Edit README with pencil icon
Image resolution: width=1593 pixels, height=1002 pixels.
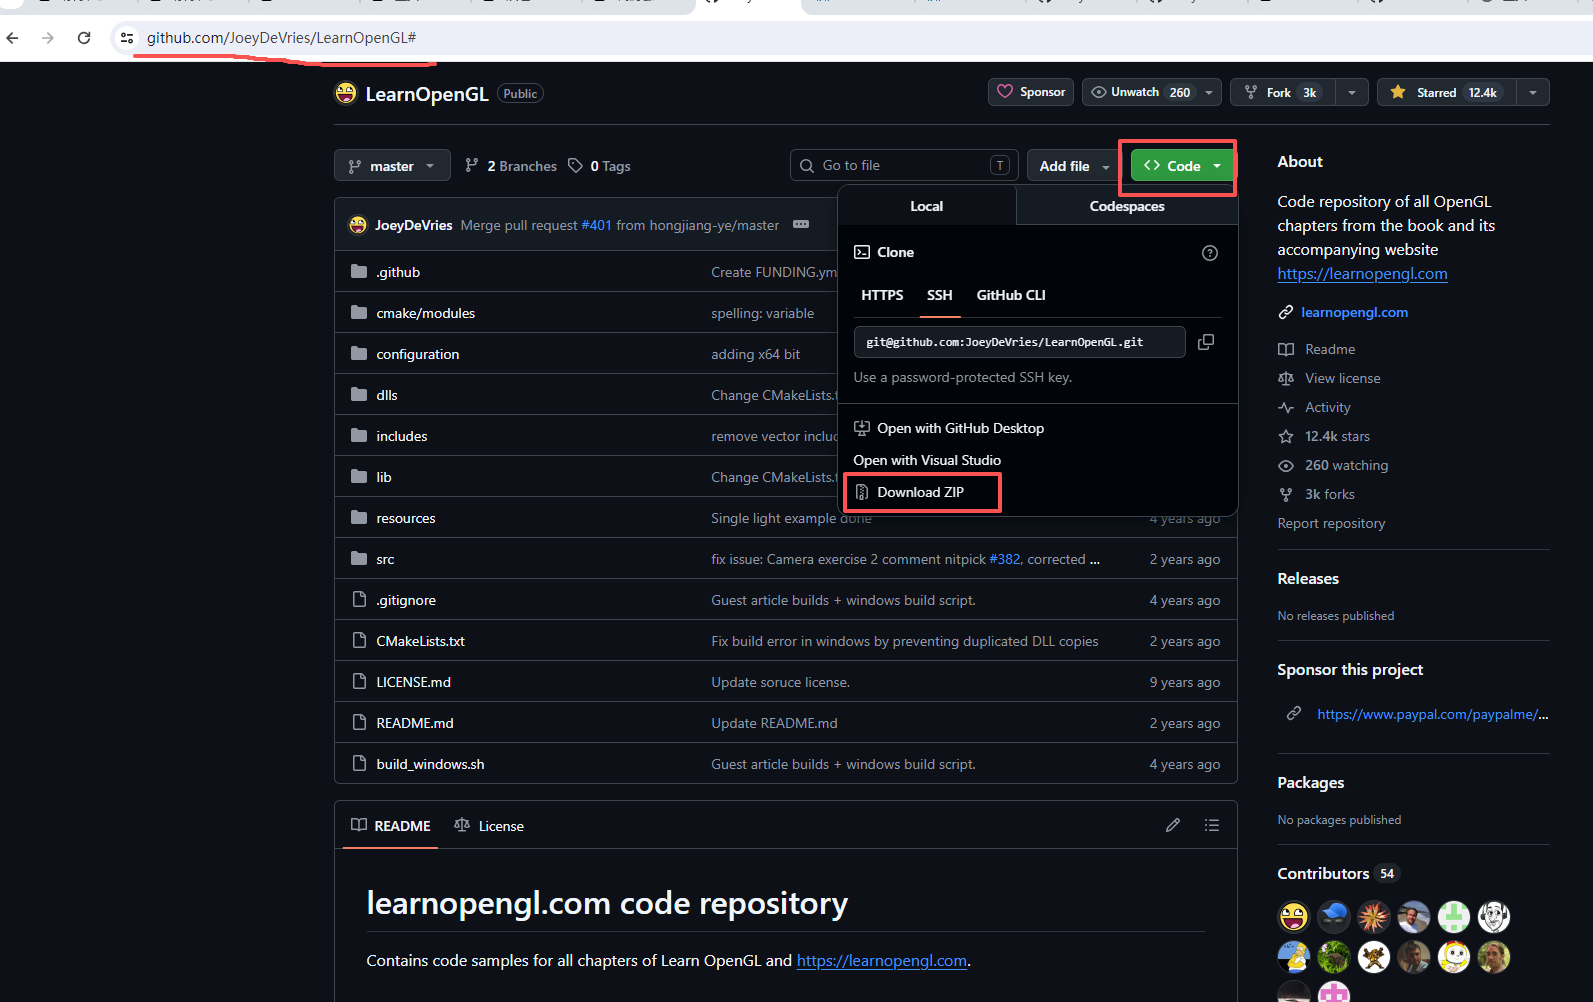1173,825
